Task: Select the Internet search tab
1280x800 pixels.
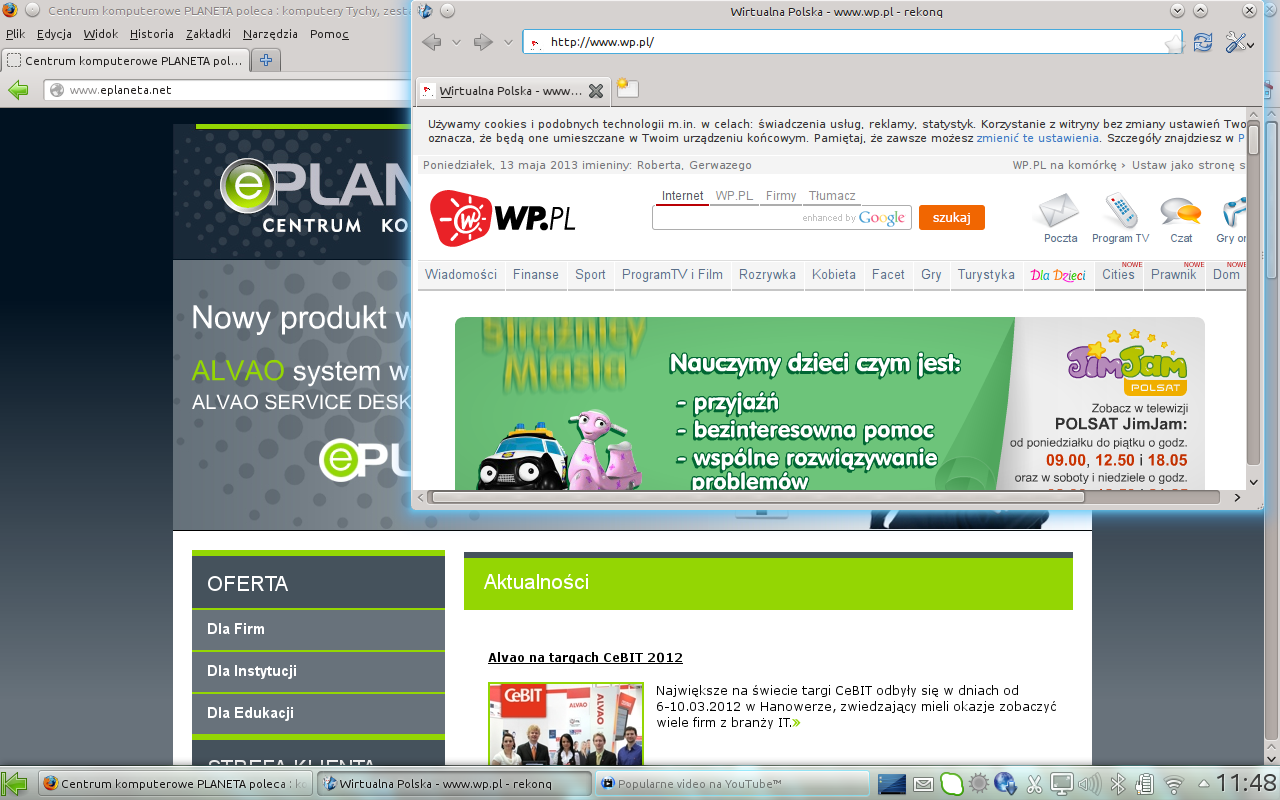Action: [683, 196]
